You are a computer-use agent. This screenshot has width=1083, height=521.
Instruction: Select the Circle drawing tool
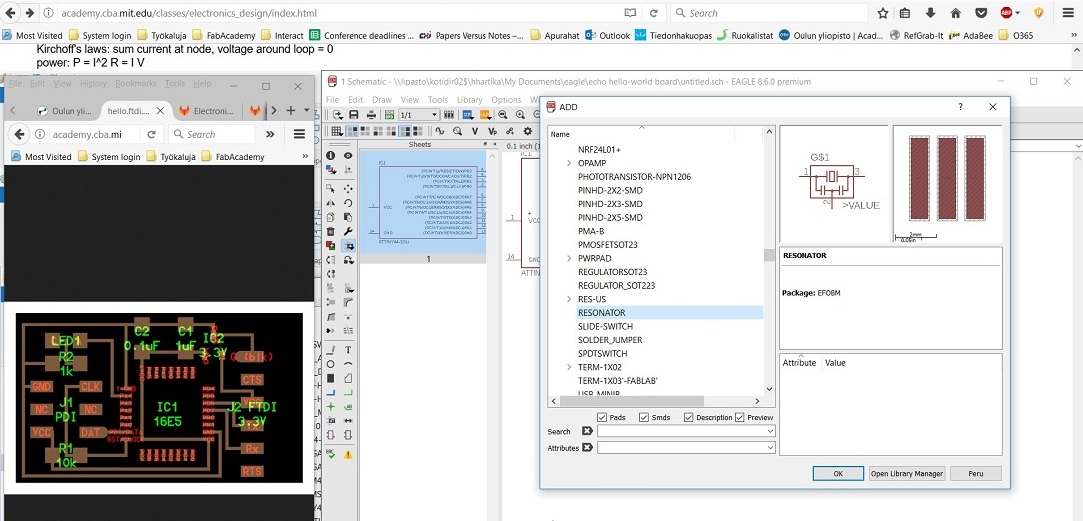click(331, 364)
